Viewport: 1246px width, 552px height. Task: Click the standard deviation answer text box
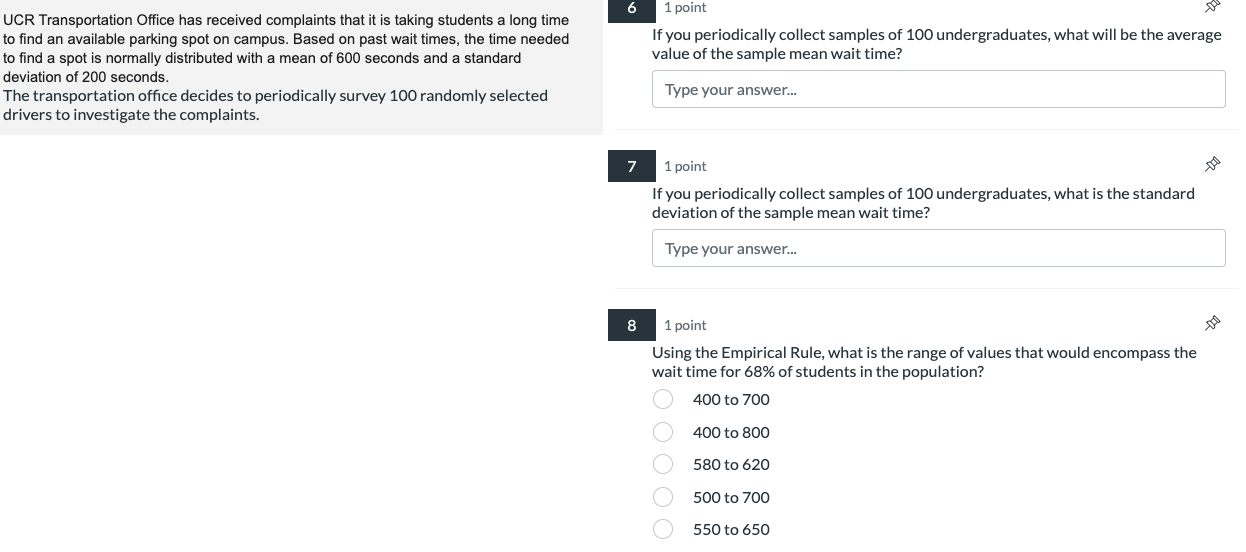point(938,249)
